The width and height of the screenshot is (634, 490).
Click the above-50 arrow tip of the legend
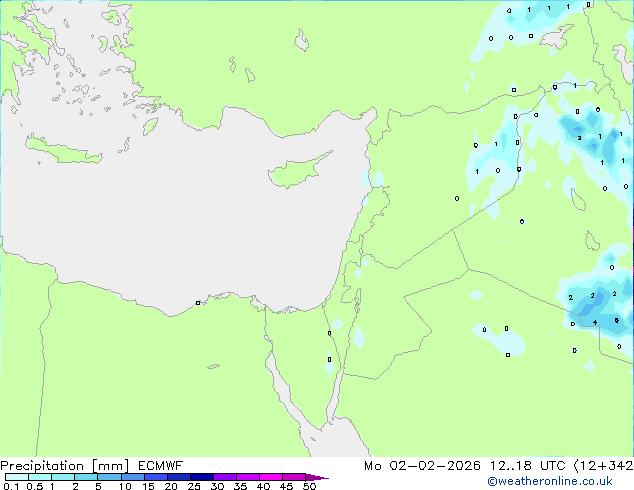(x=317, y=477)
